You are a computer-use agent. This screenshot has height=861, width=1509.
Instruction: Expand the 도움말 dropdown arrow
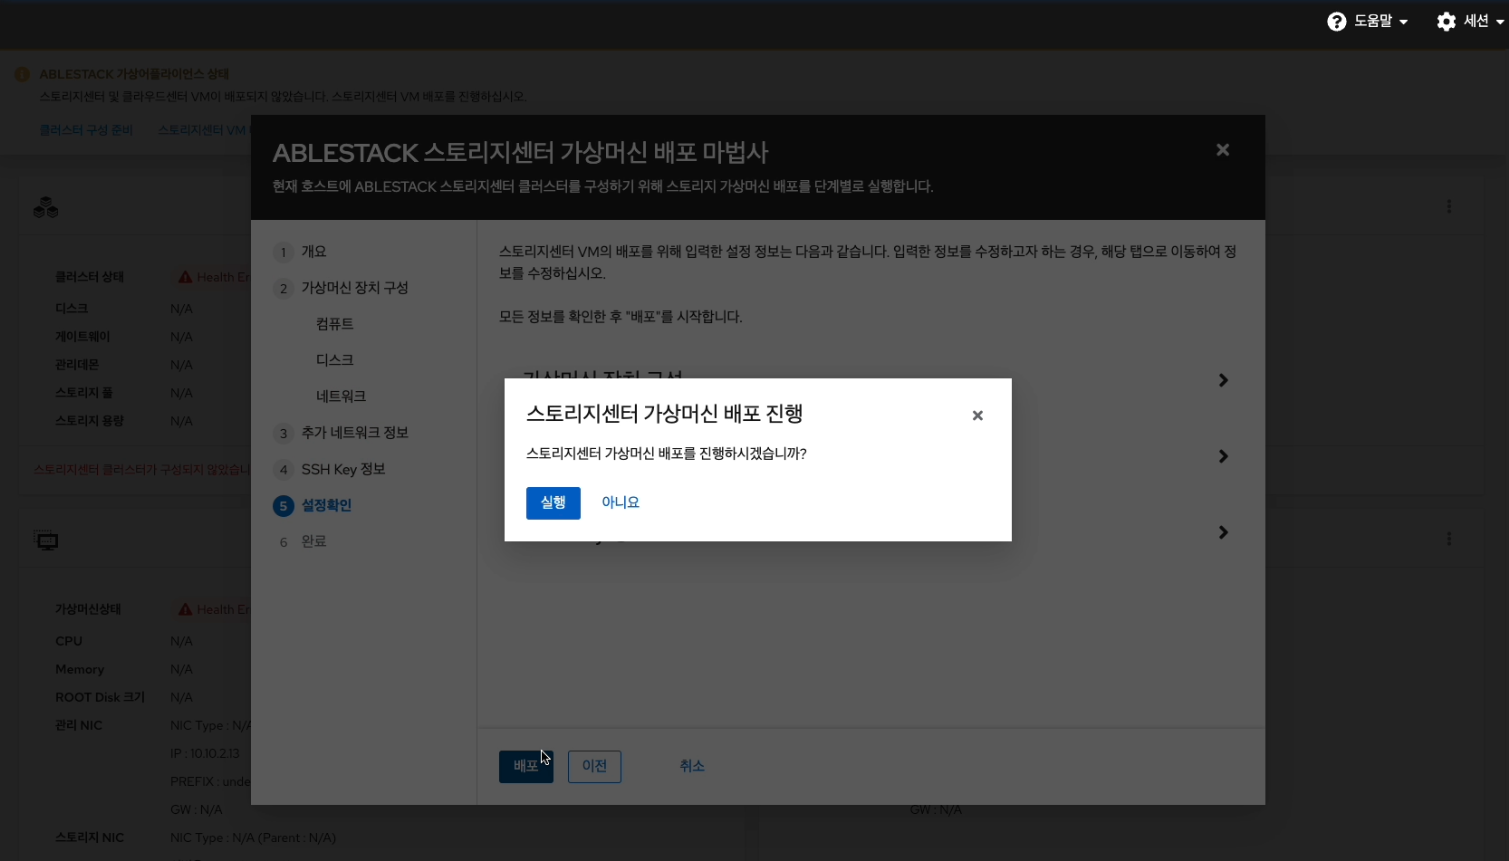point(1404,22)
